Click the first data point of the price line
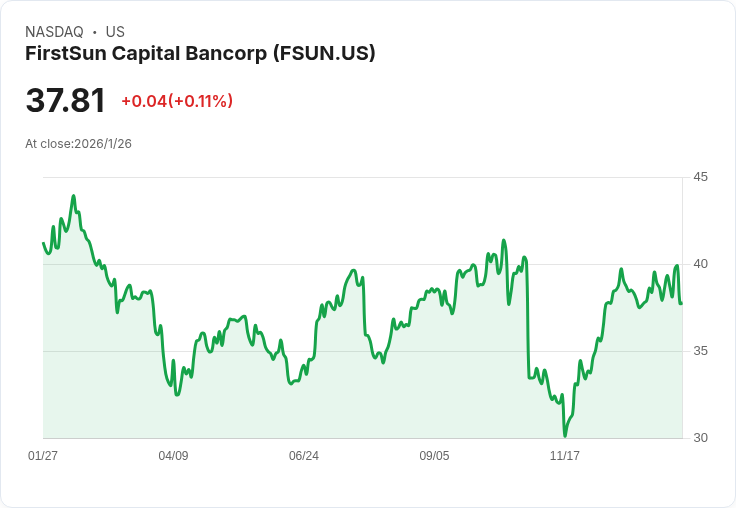 (43, 243)
